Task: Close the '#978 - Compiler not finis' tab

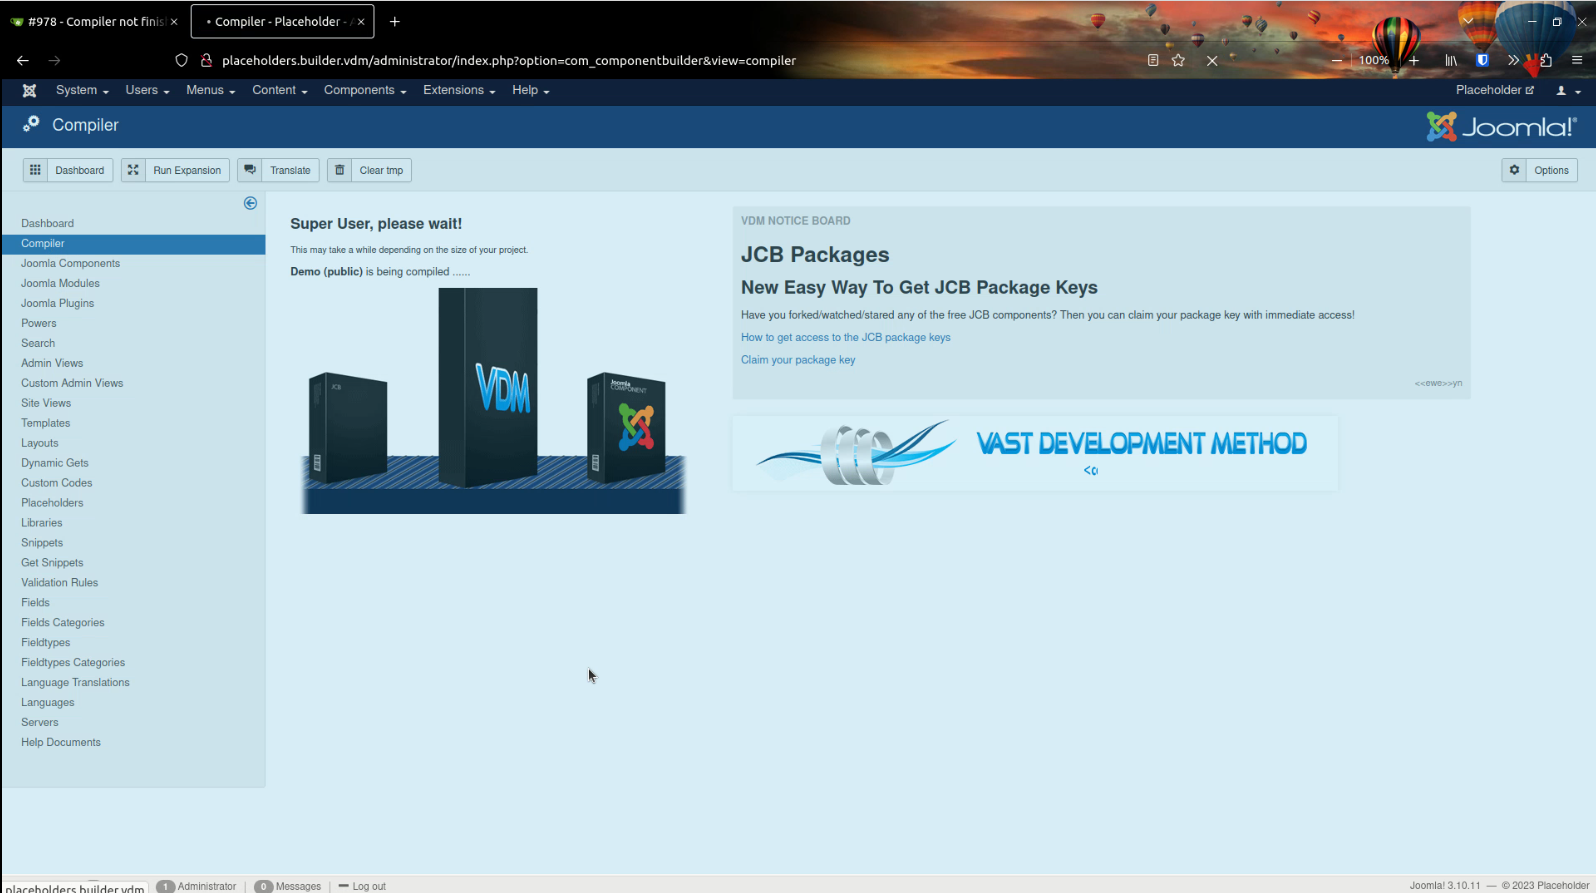Action: (x=174, y=21)
